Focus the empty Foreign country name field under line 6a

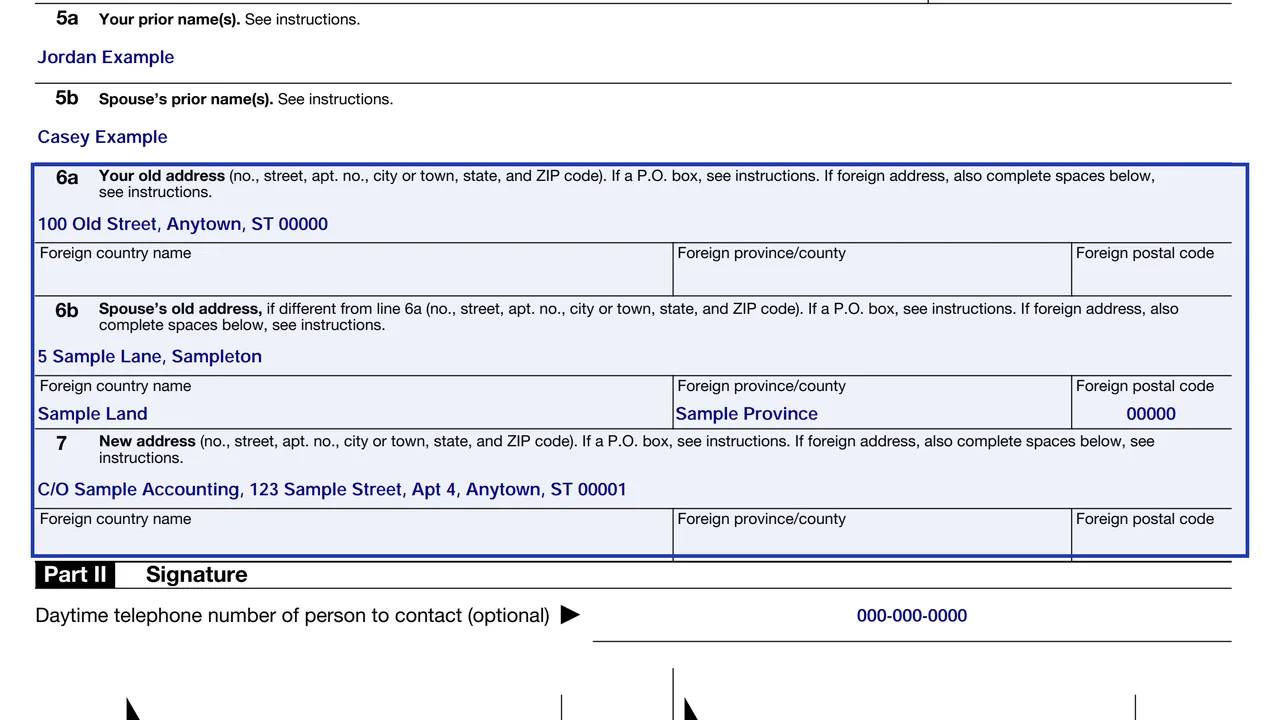355,279
